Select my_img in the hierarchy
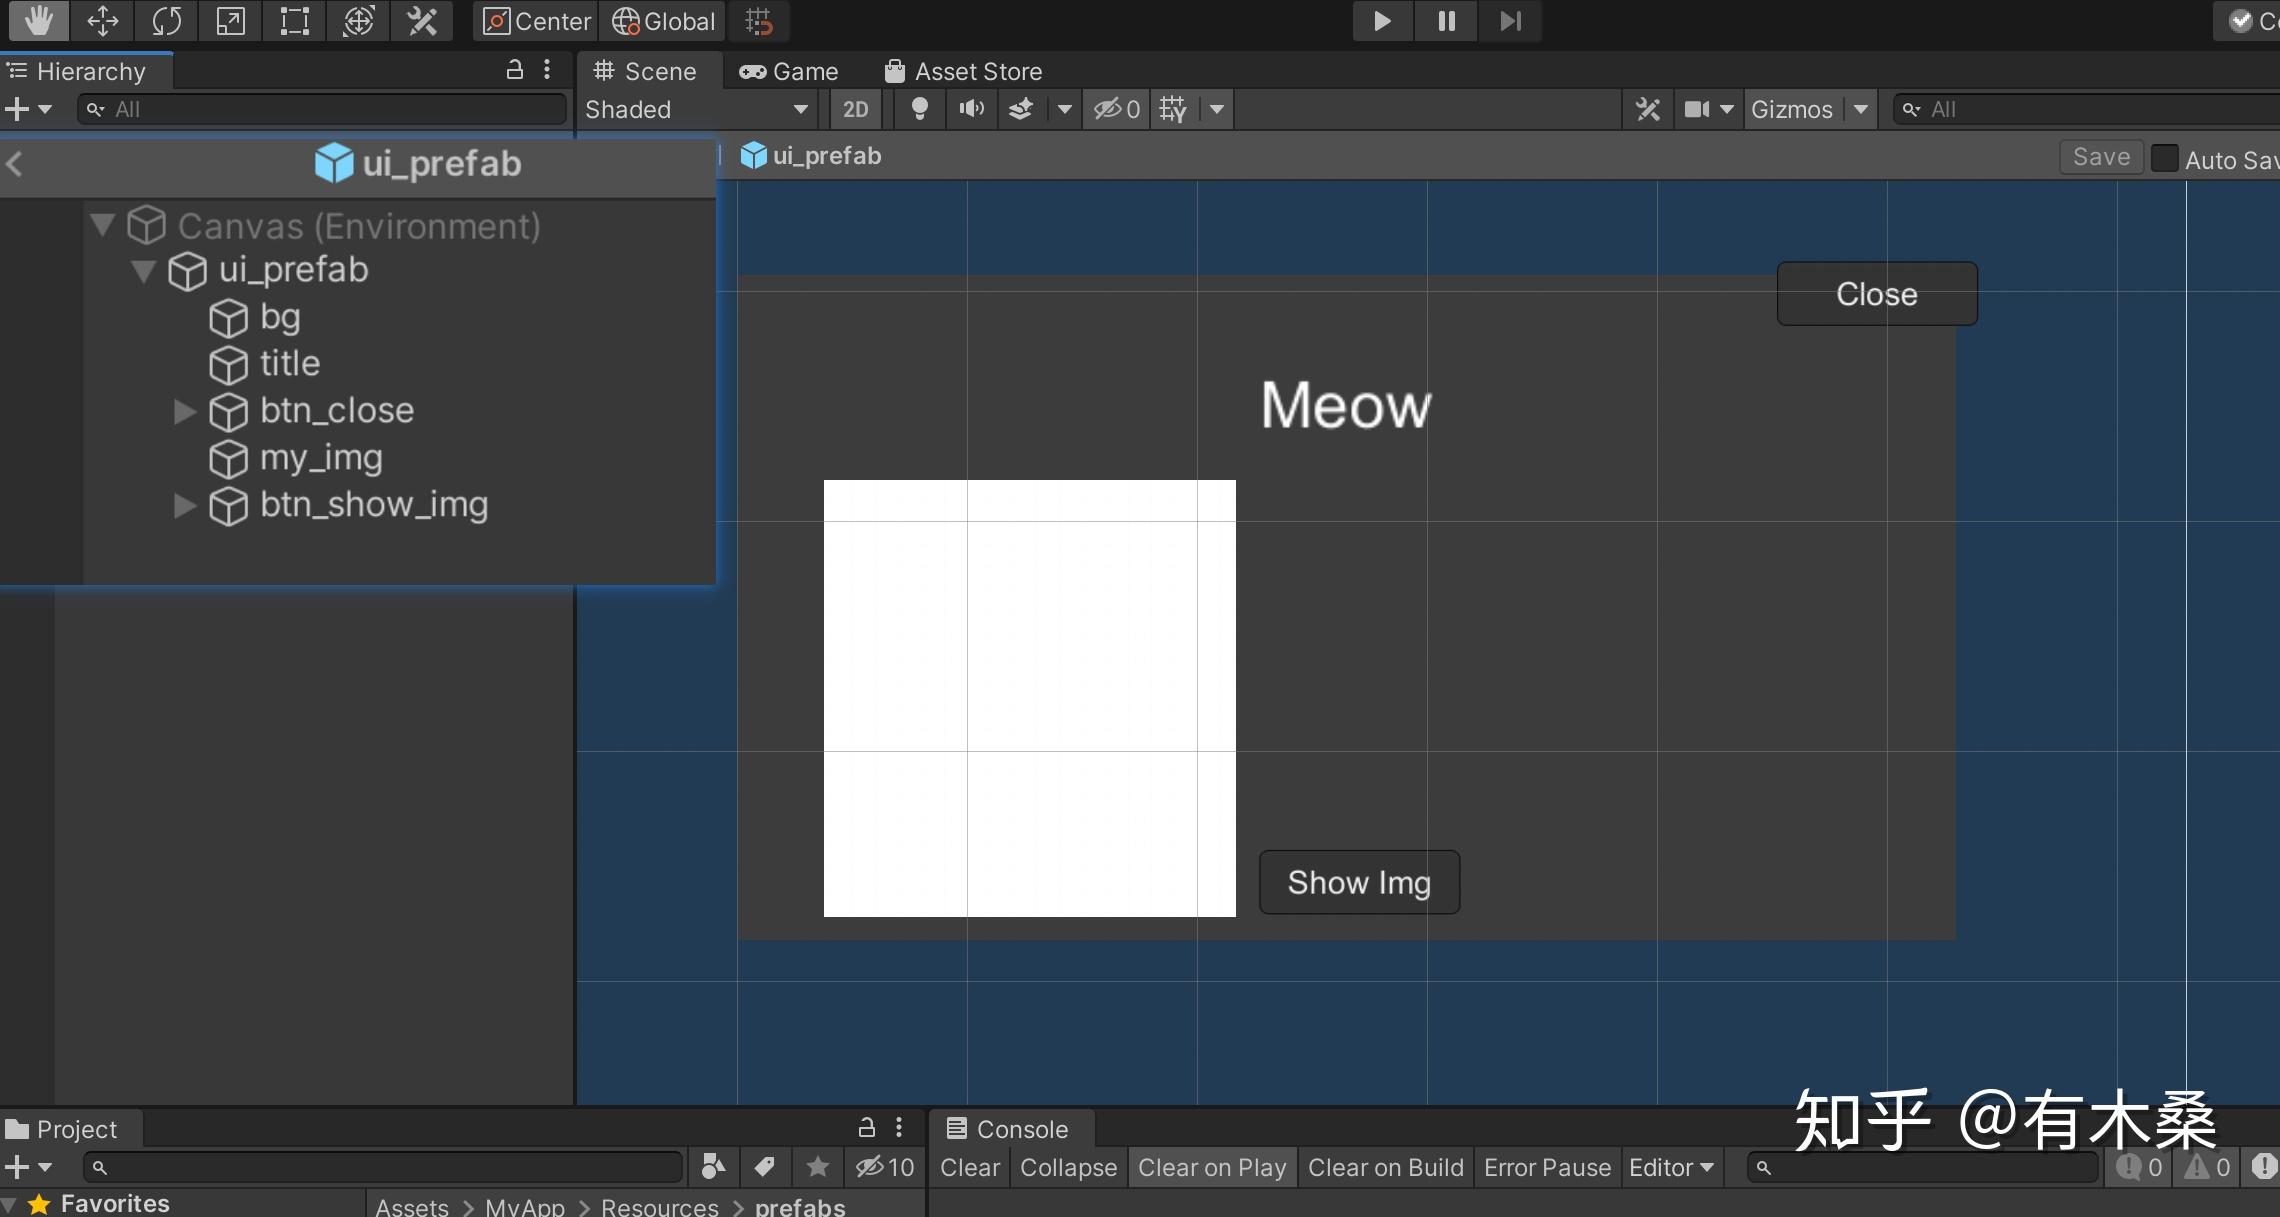The height and width of the screenshot is (1217, 2280). pos(321,458)
